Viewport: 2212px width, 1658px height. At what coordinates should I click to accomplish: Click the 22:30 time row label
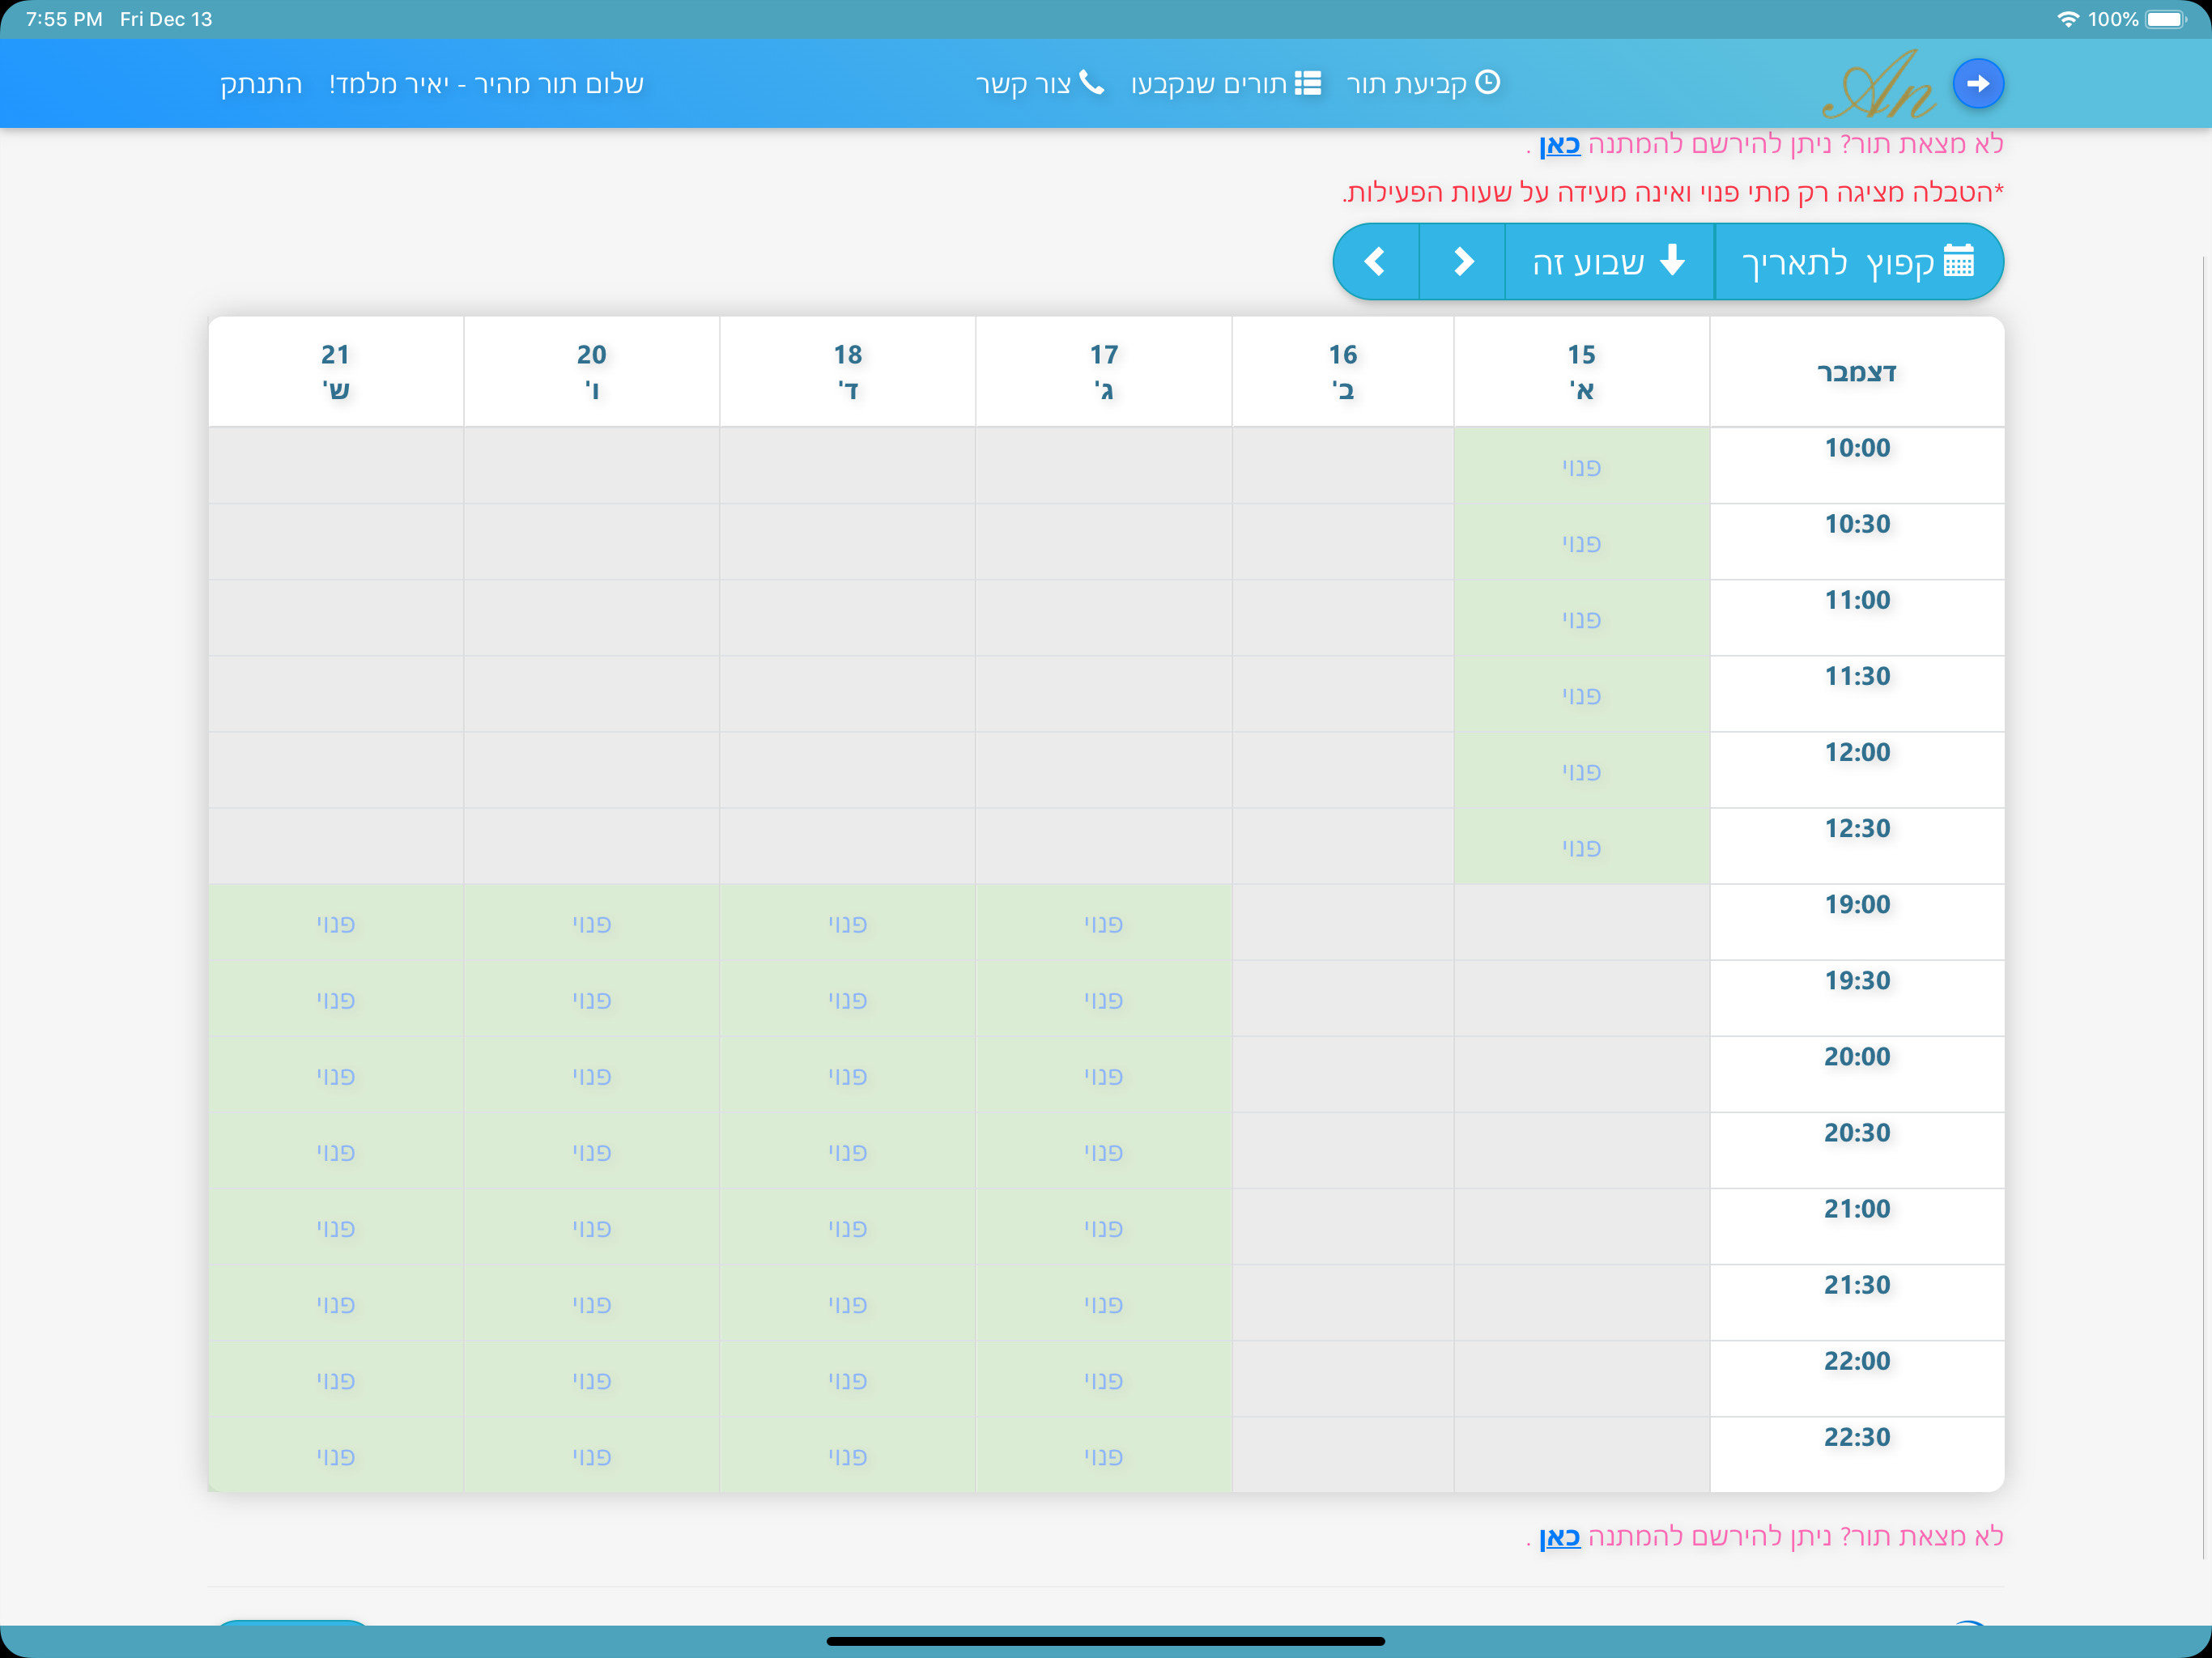(x=1857, y=1437)
